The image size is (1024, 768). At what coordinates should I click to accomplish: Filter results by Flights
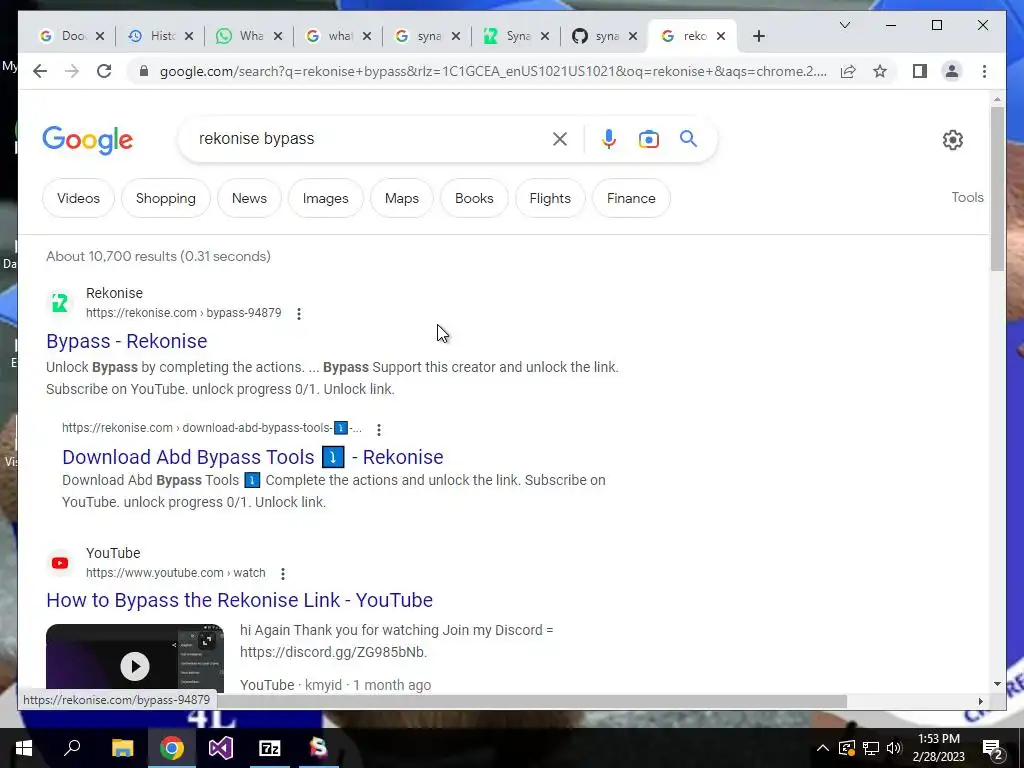point(550,198)
